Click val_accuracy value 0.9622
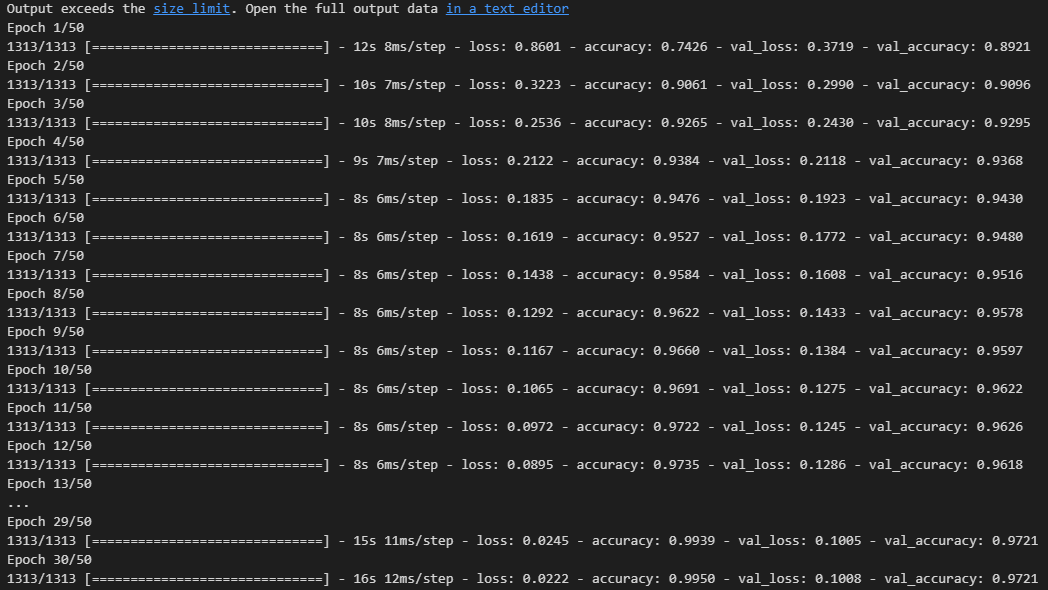1048x590 pixels. tap(1000, 389)
